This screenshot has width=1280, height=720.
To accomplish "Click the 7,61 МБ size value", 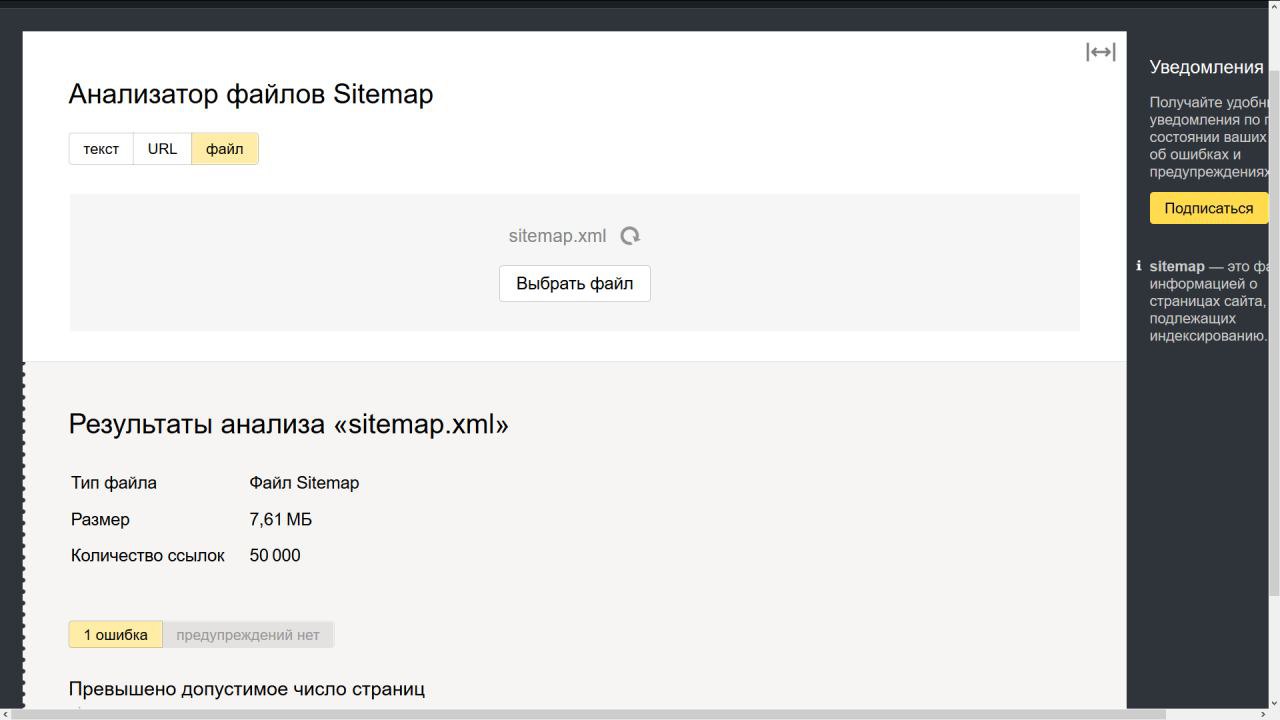I will (x=280, y=519).
